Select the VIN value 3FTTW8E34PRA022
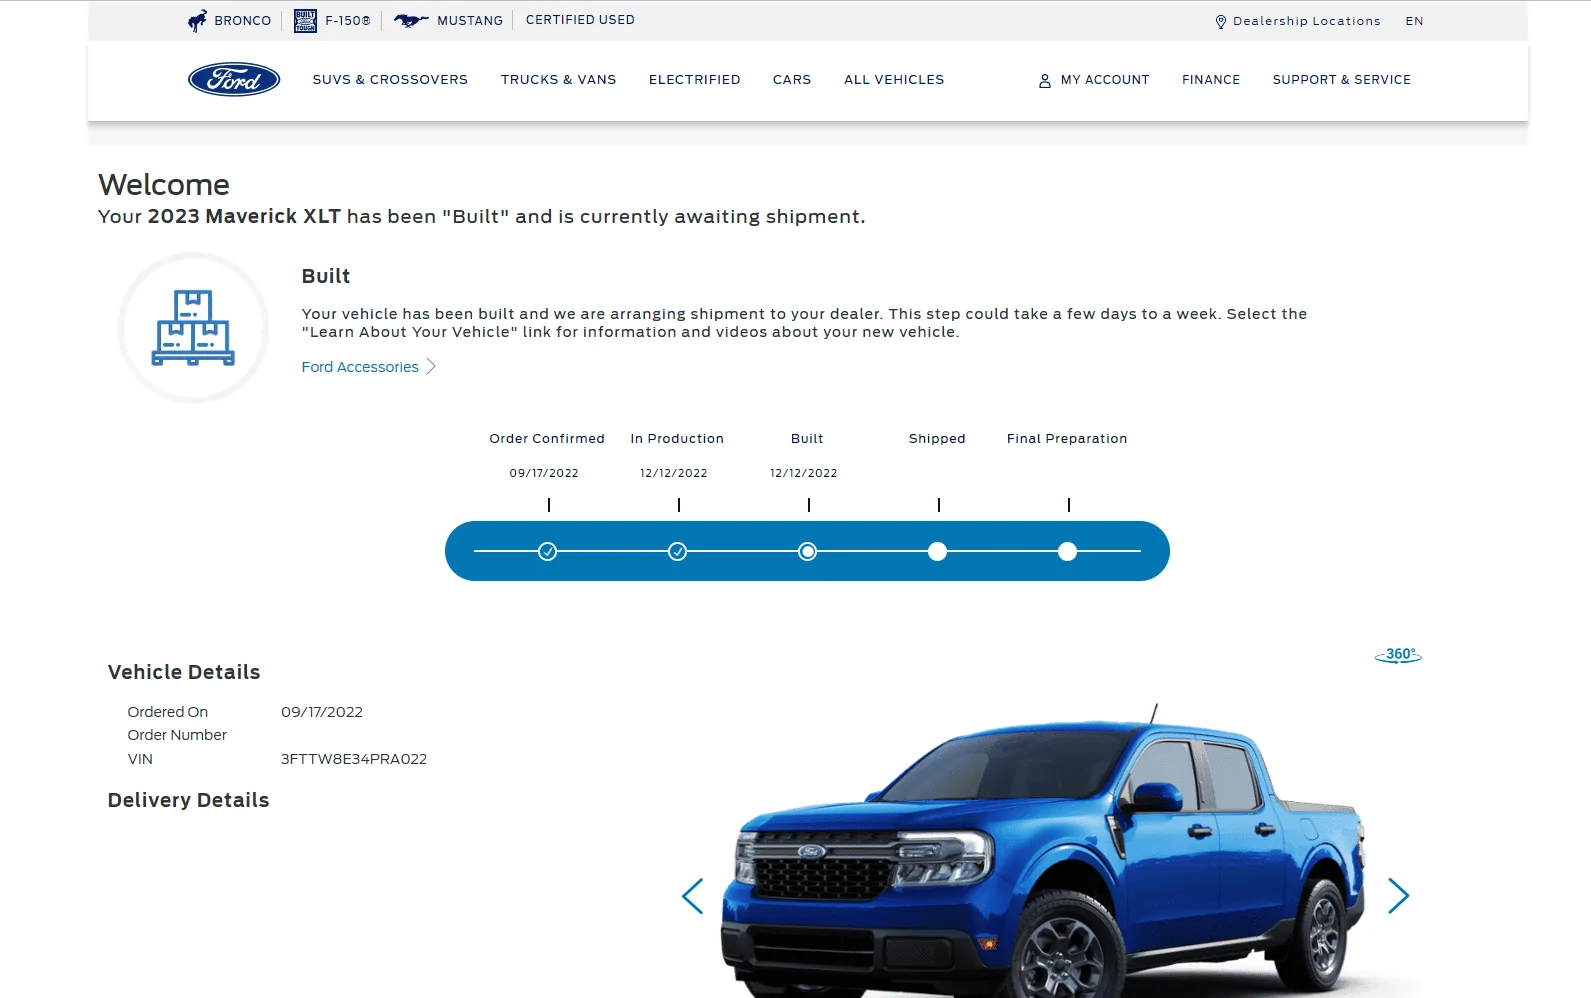Image resolution: width=1591 pixels, height=998 pixels. pos(354,759)
